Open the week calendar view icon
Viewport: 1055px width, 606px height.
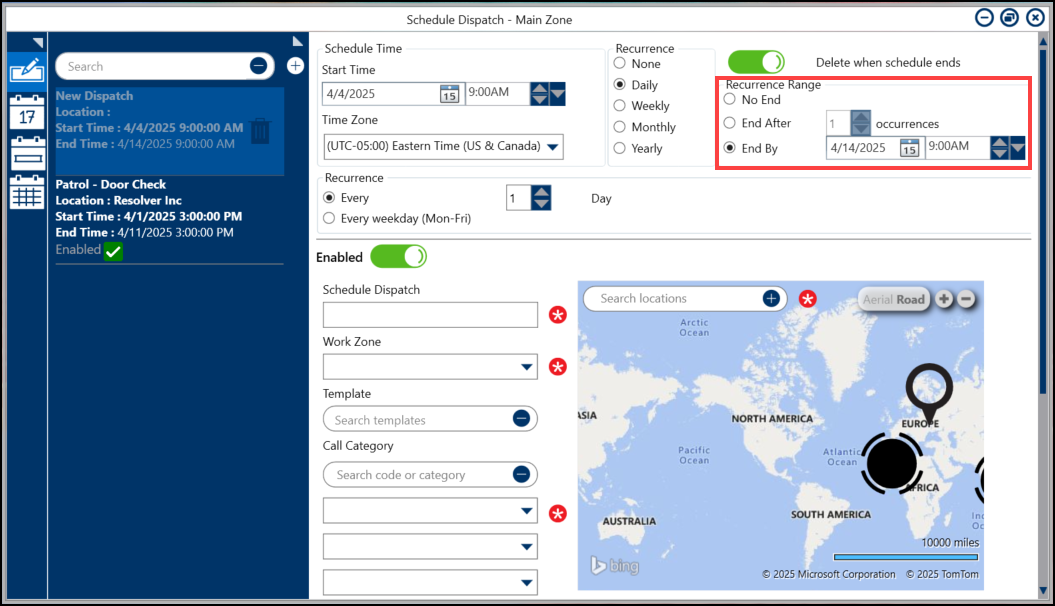27,153
